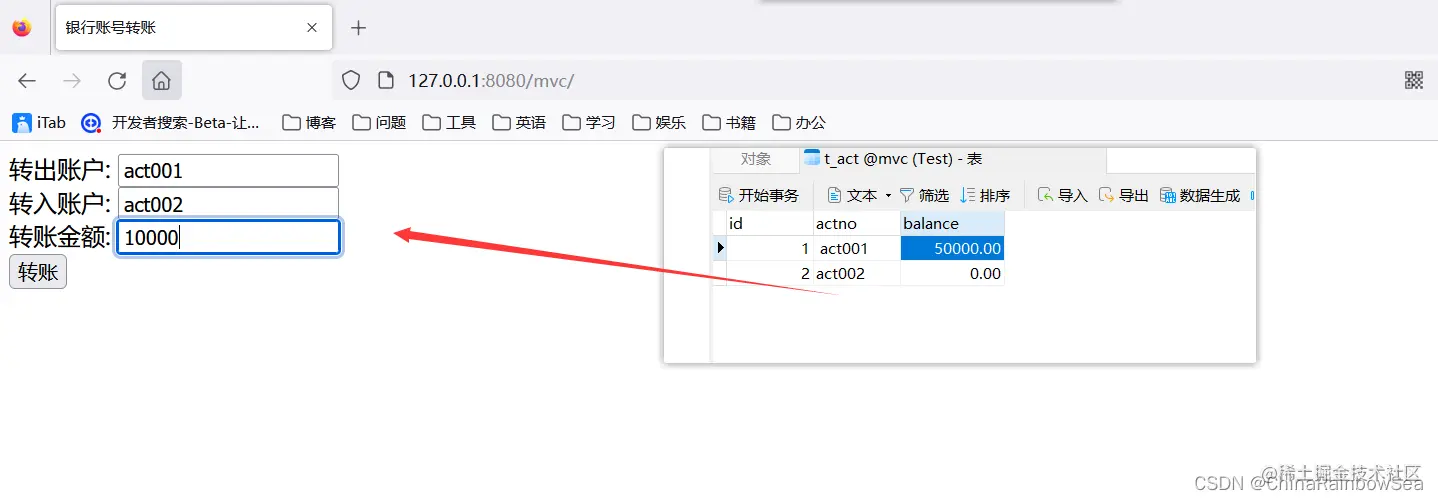The image size is (1438, 500).
Task: Go back to previous page
Action: pos(27,81)
